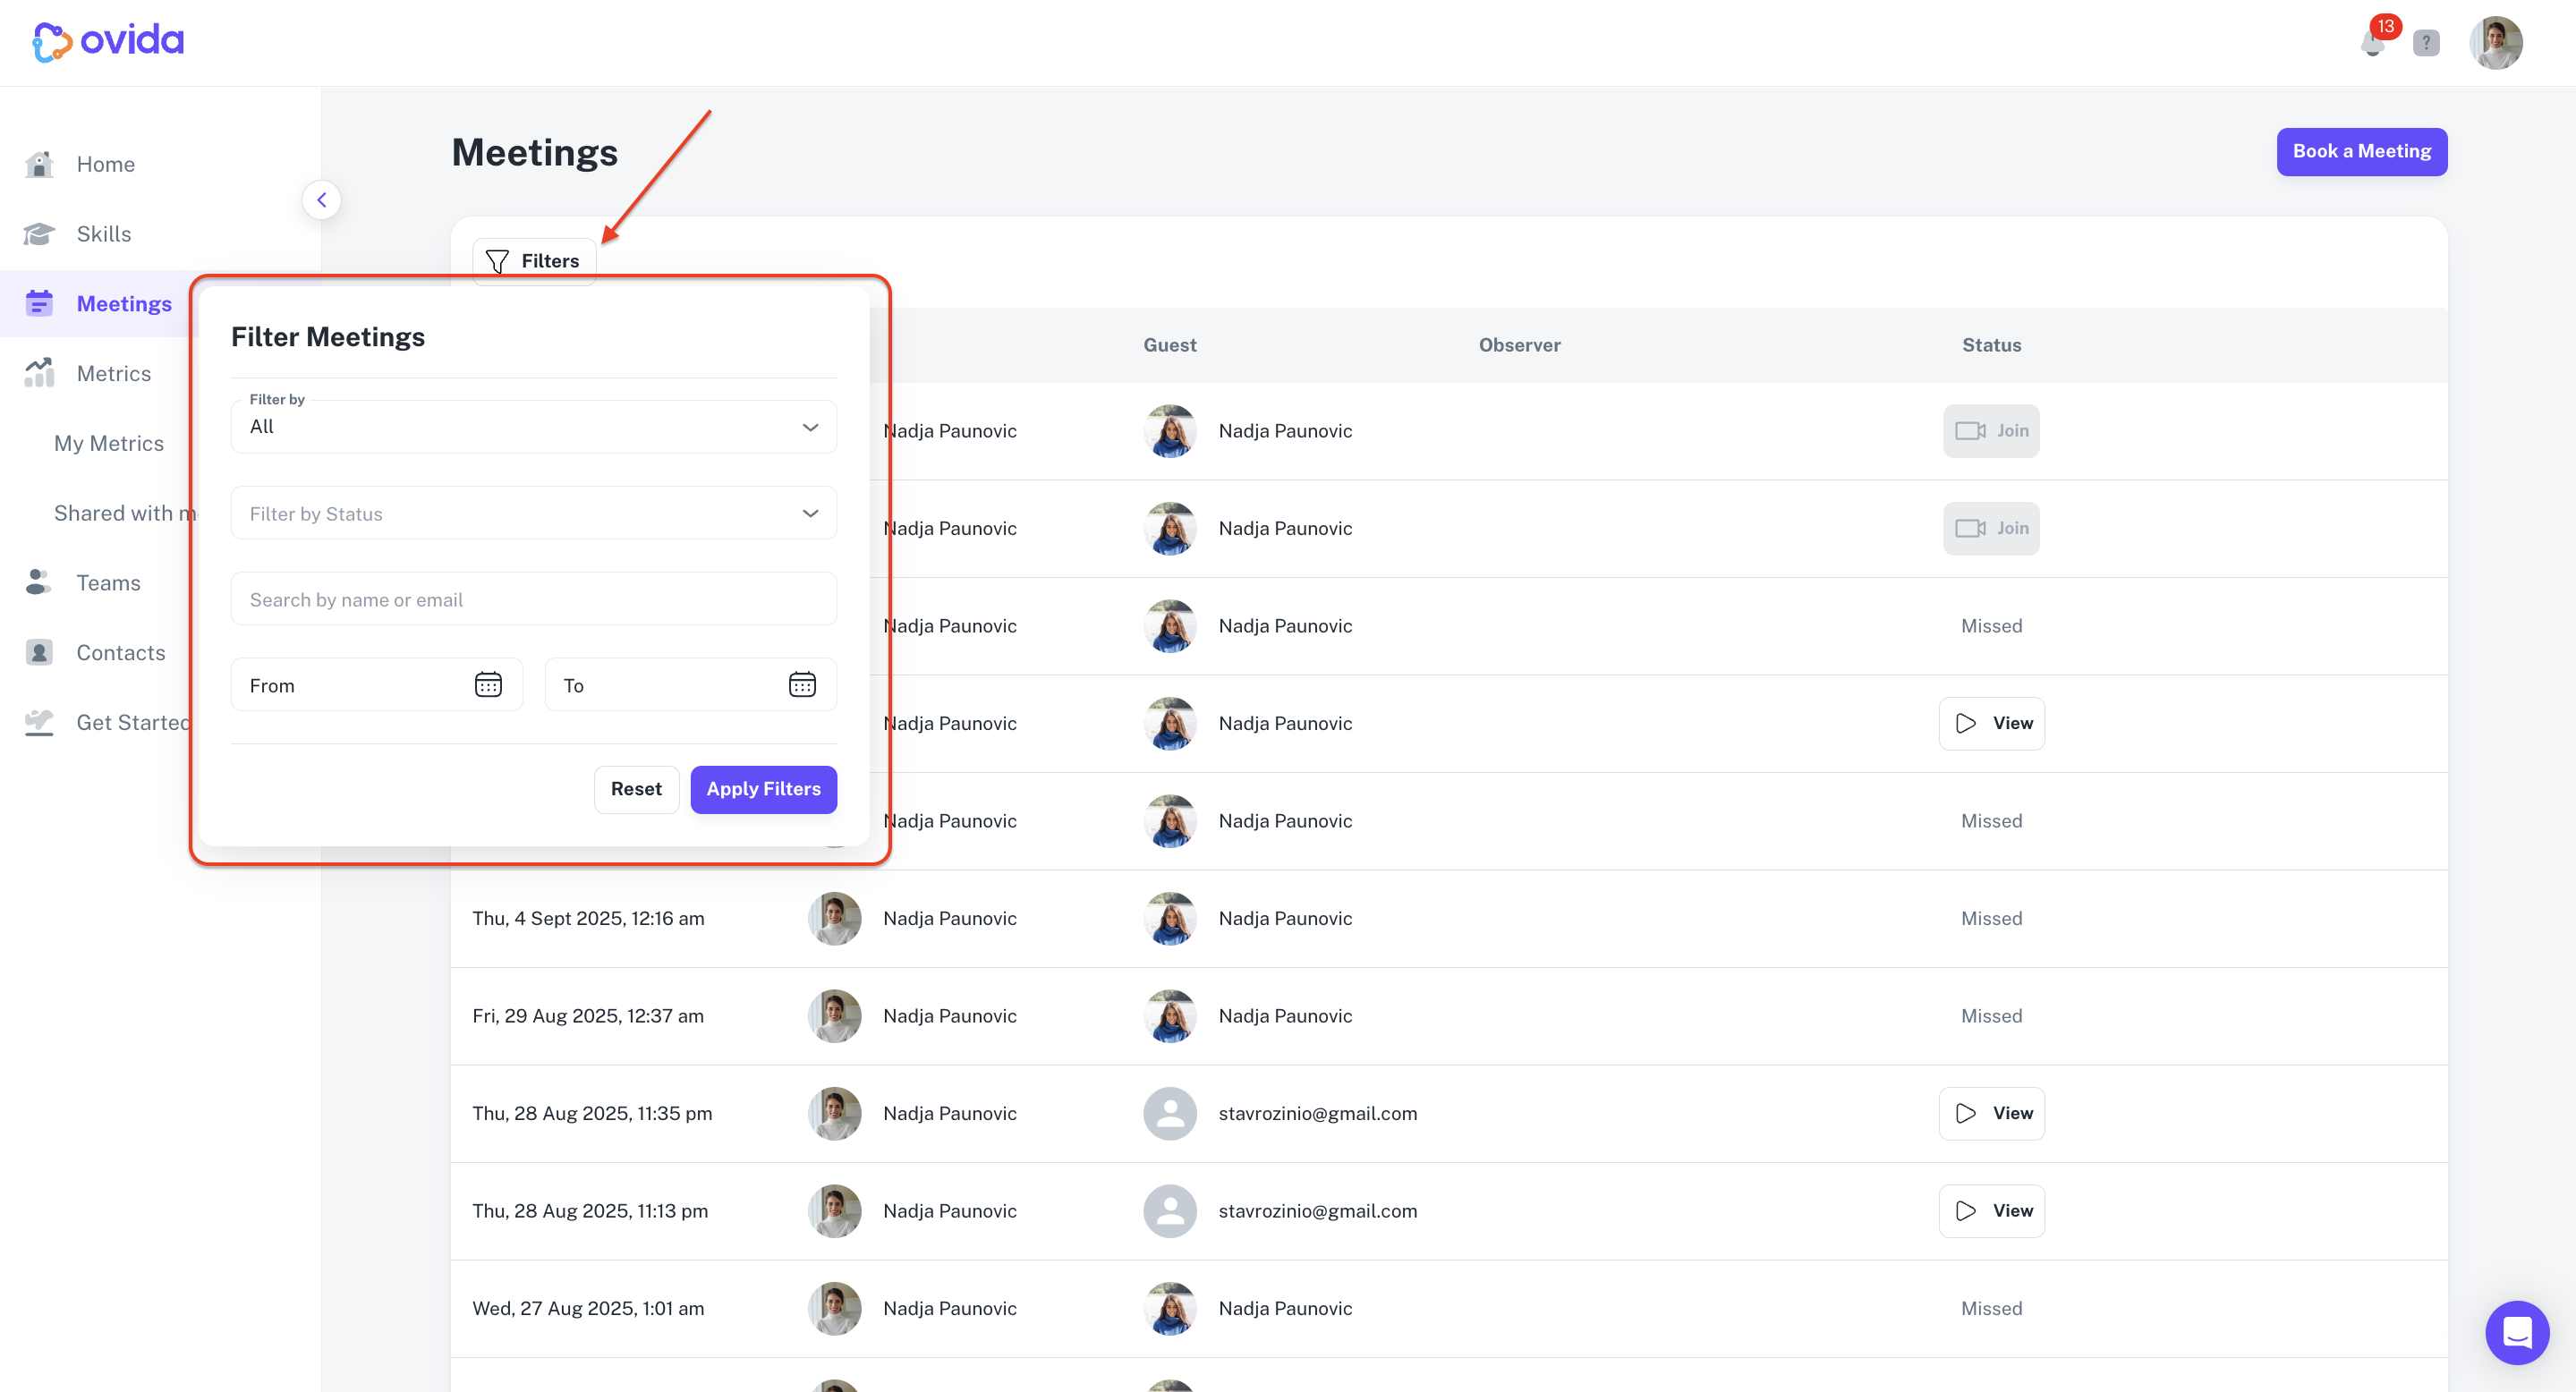Click the funnel icon in Filters

pos(497,261)
